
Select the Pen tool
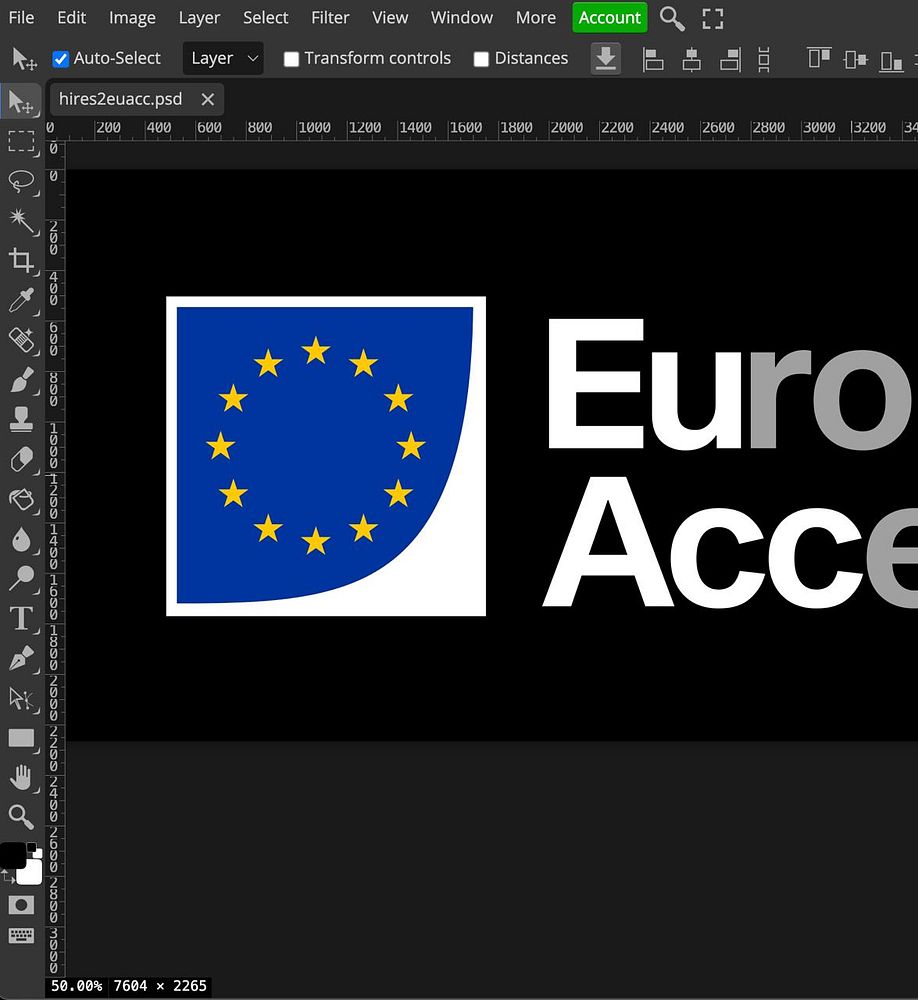pos(21,658)
